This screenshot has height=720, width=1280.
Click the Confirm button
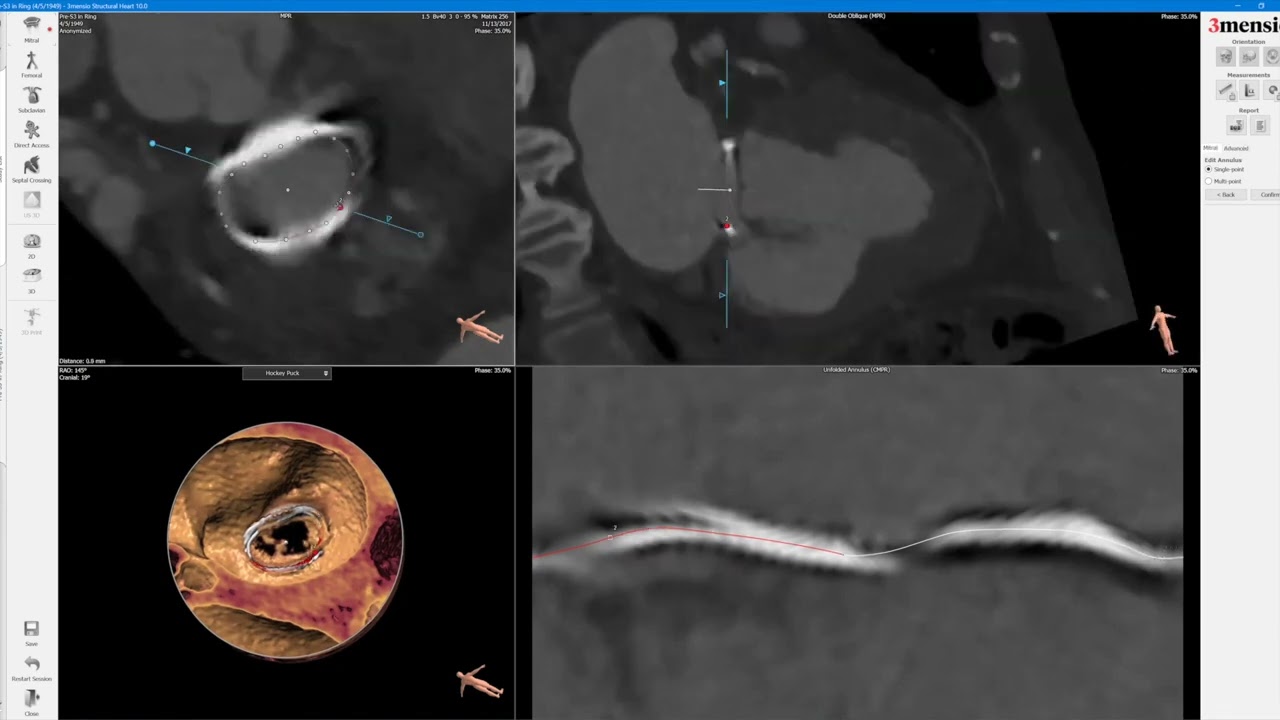coord(1268,195)
